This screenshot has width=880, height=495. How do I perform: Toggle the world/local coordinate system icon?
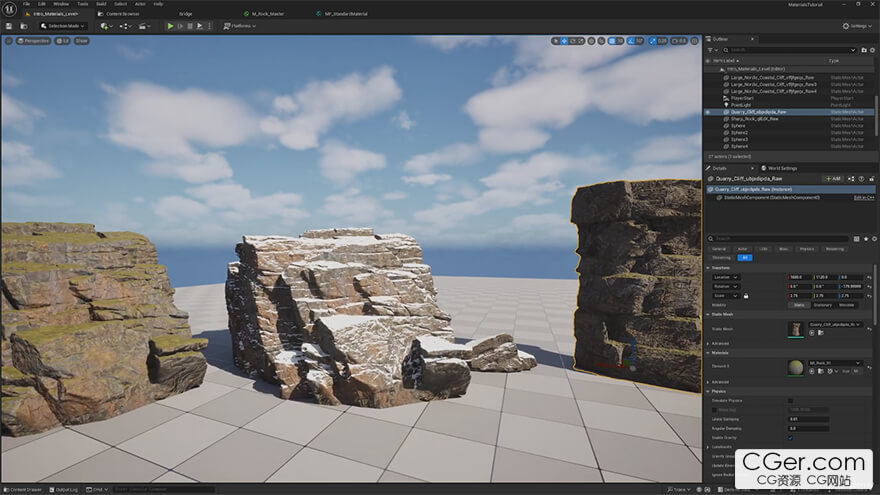[x=592, y=41]
